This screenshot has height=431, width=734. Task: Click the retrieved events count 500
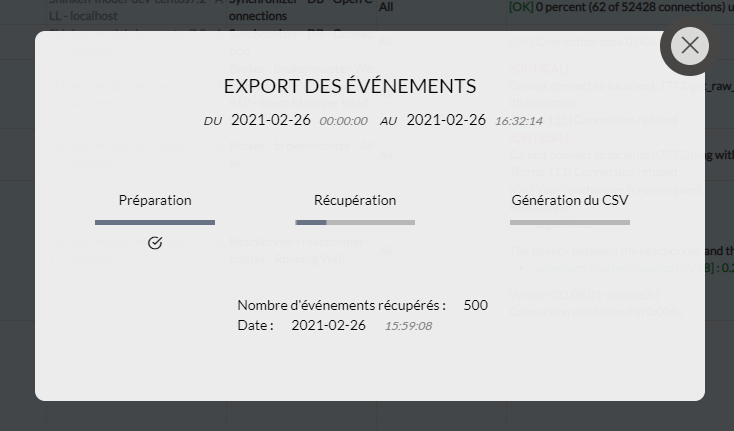point(476,305)
